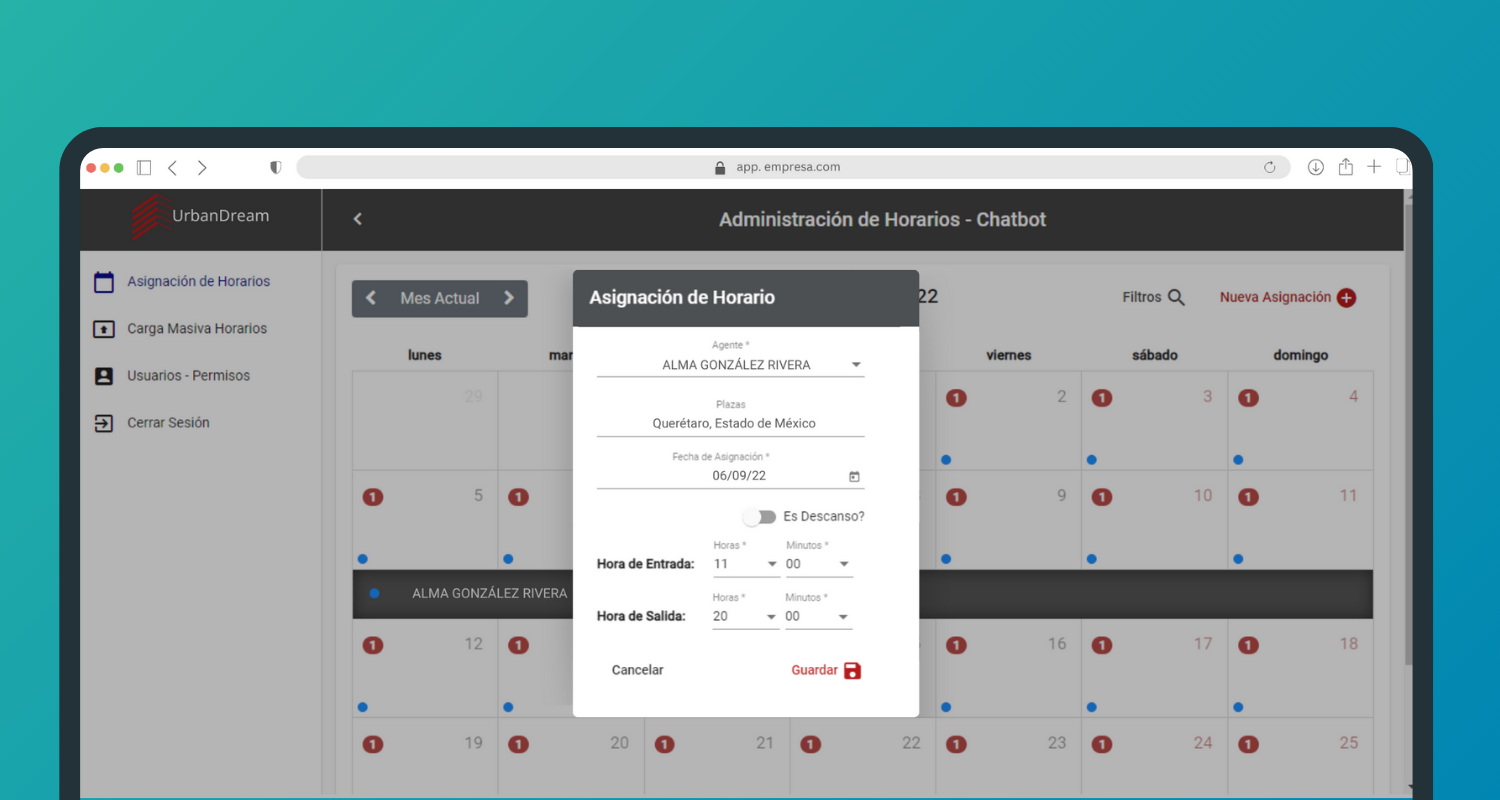Click the browser downloads icon
Viewport: 1500px width, 800px height.
click(1316, 168)
